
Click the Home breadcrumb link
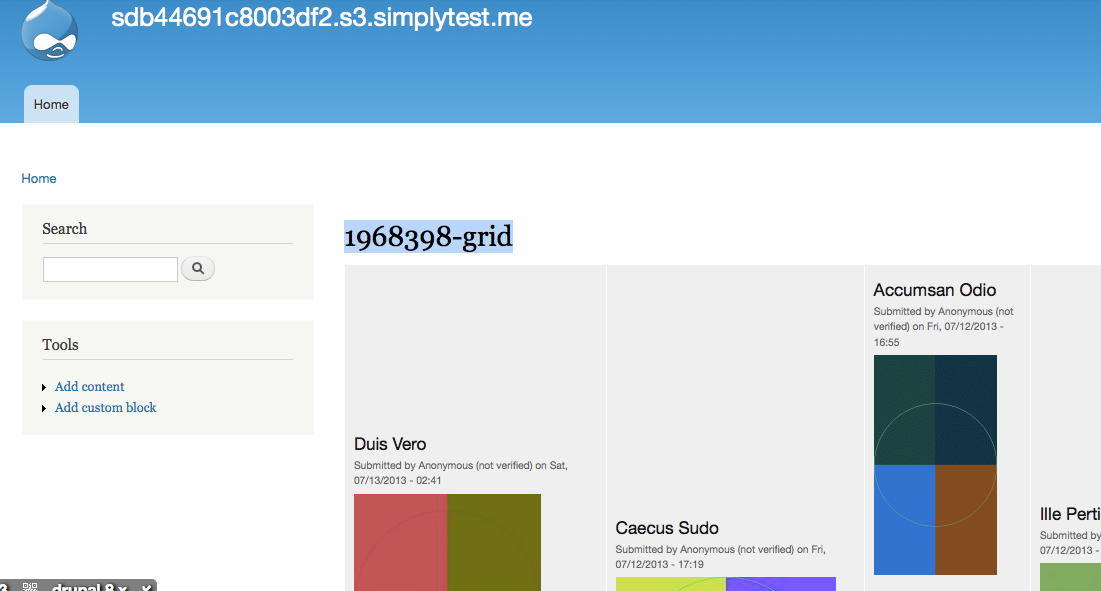[x=39, y=179]
